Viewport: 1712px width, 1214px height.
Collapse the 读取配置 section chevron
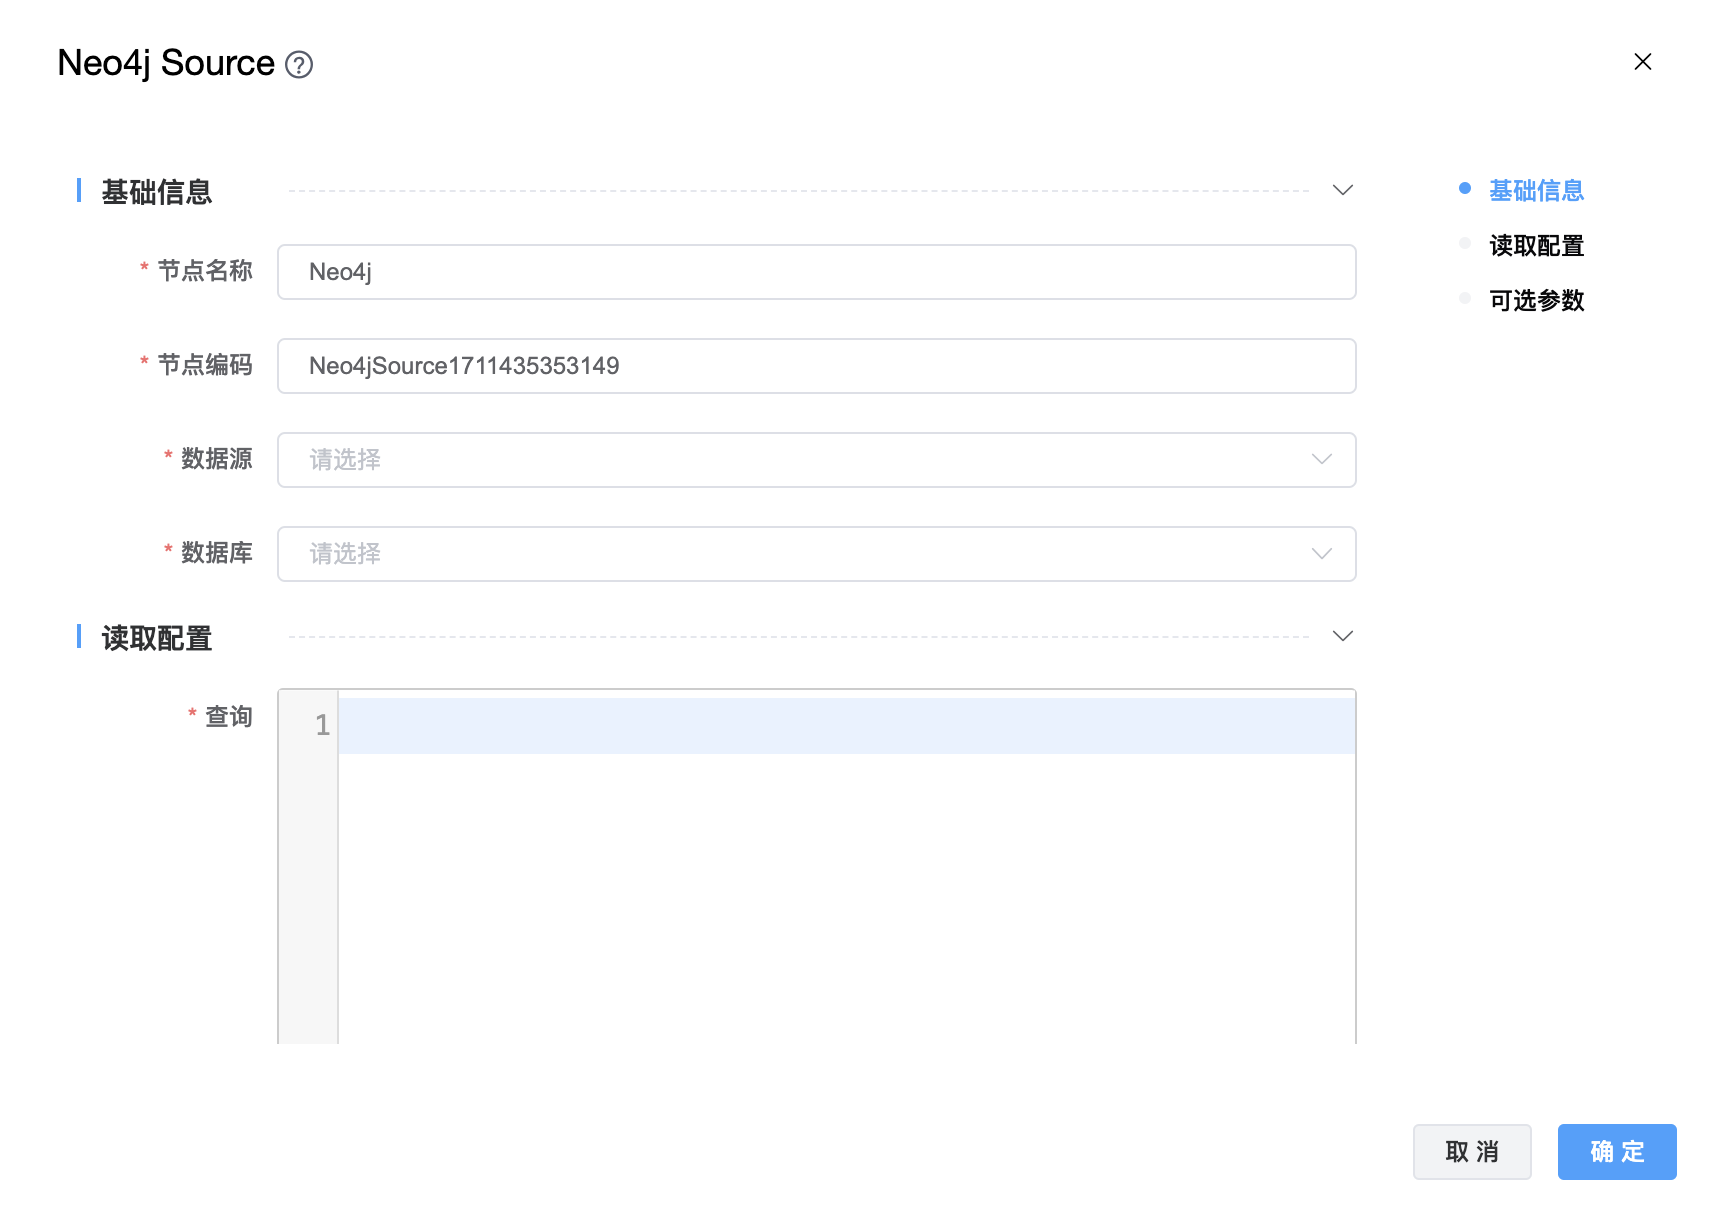coord(1342,636)
